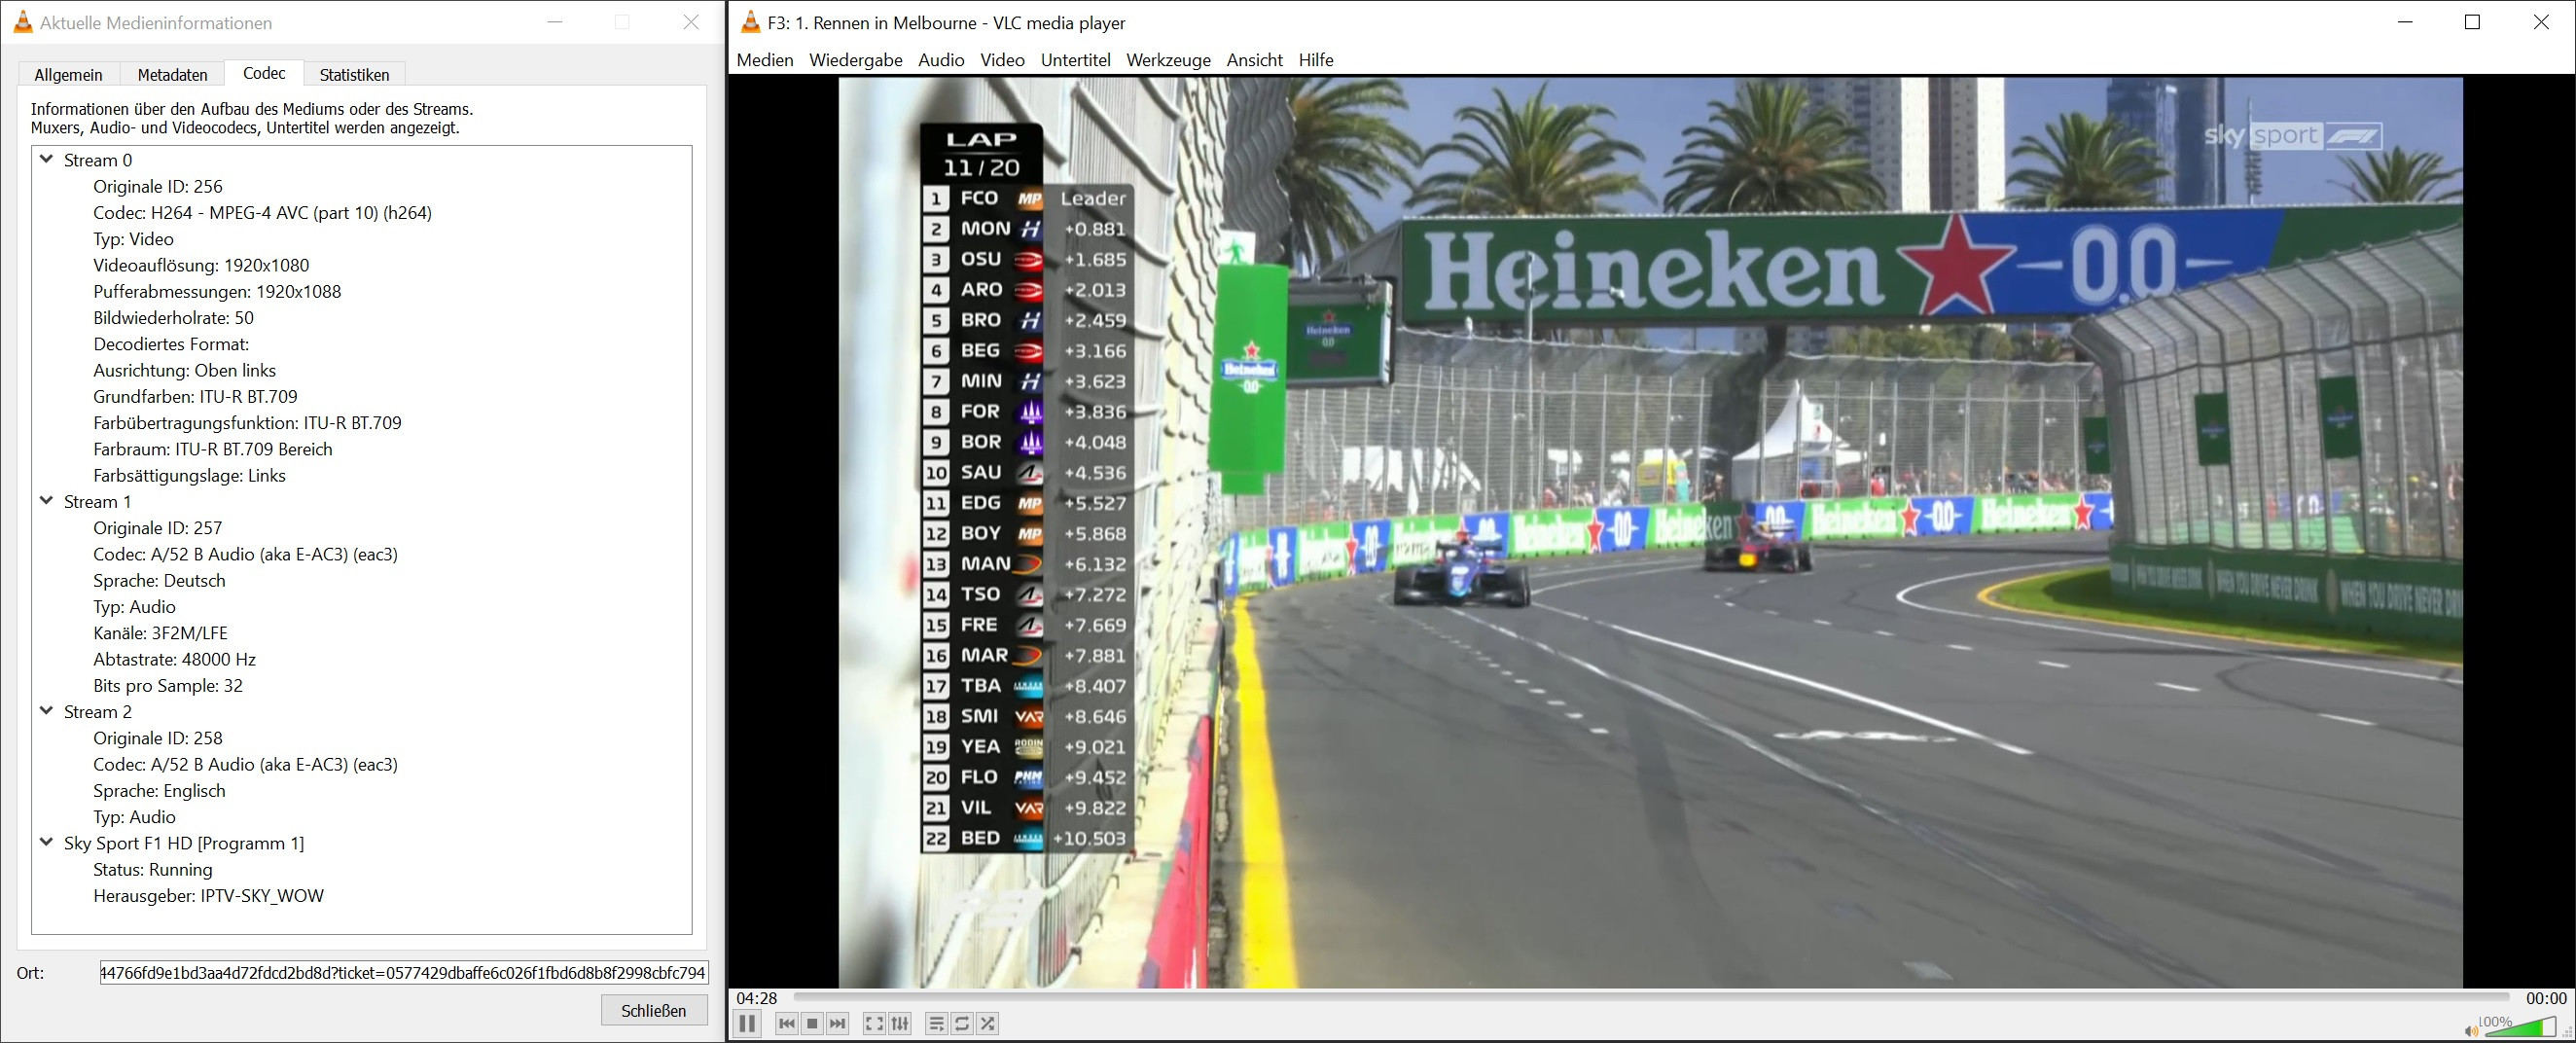This screenshot has height=1043, width=2576.
Task: Toggle loop repeat mode
Action: pyautogui.click(x=962, y=1023)
